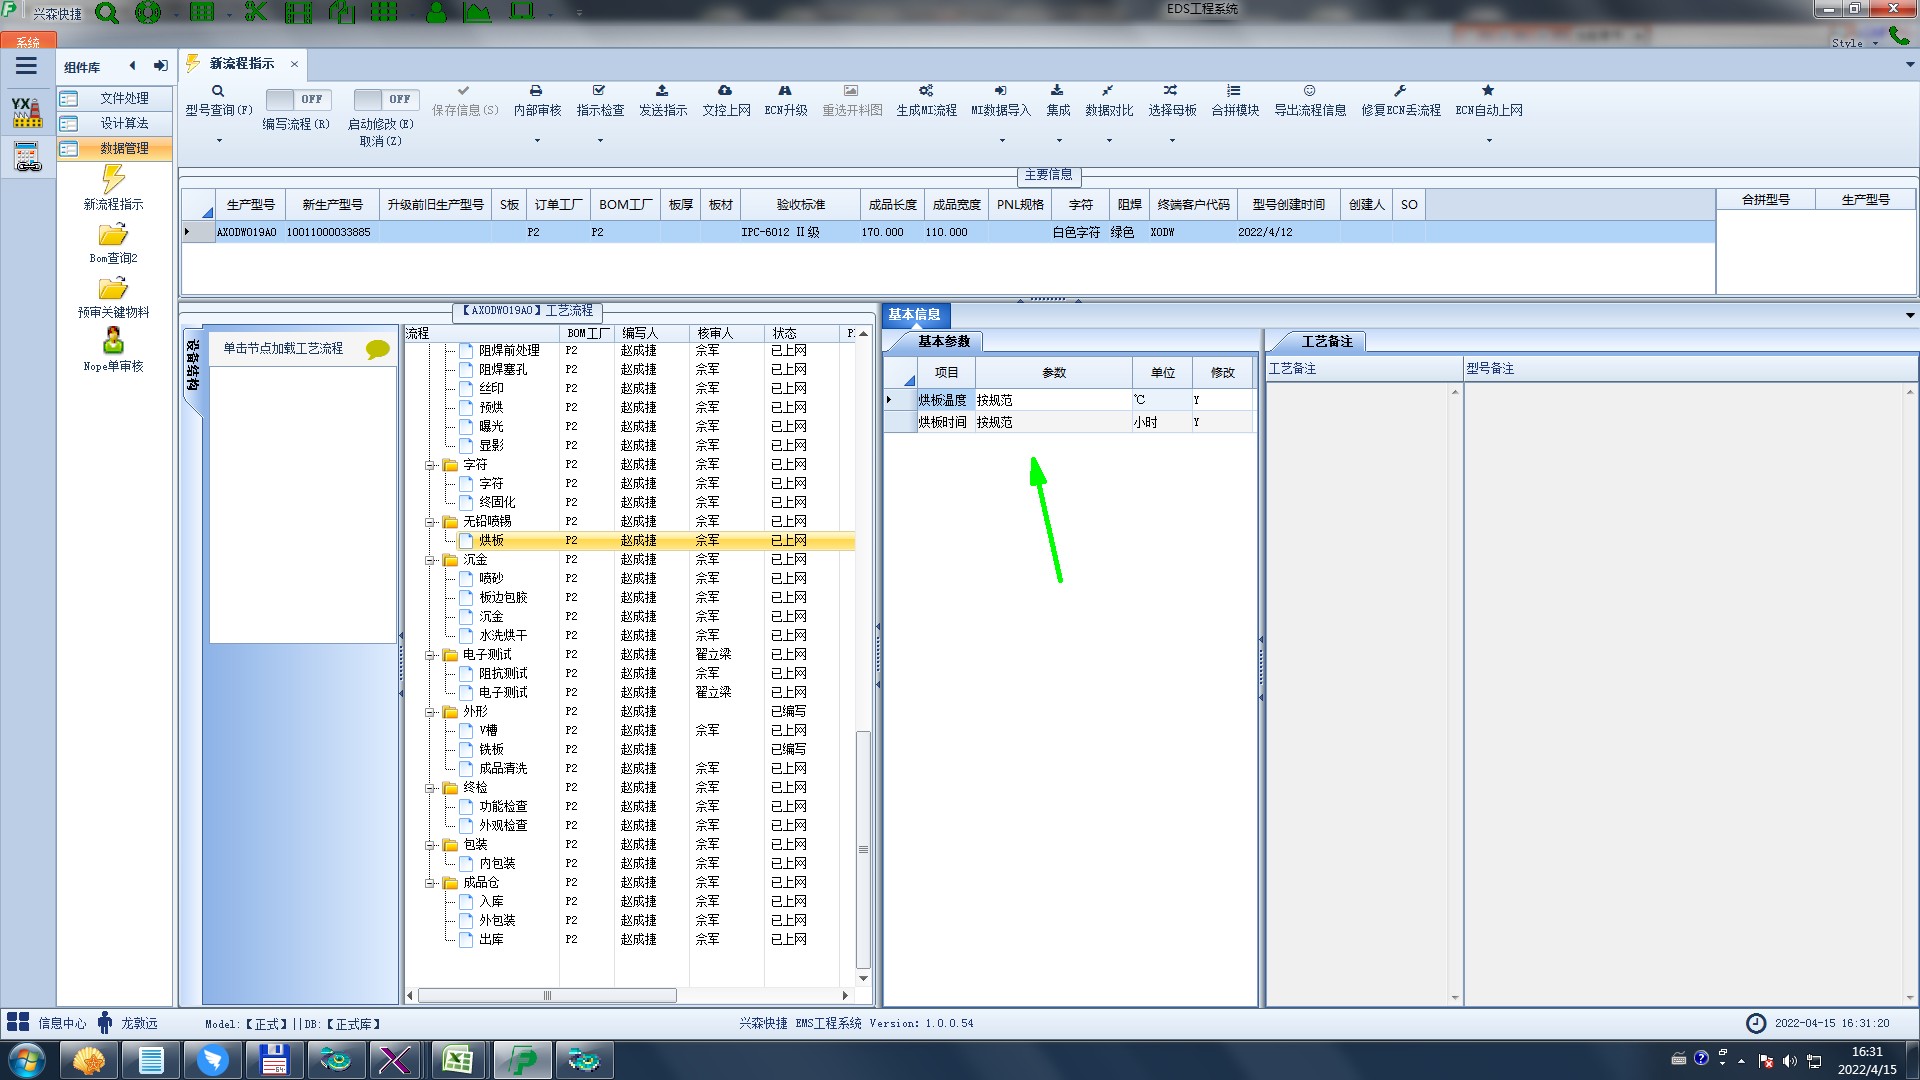Select the 烘板 node in process tree
1920x1080 pixels.
click(491, 540)
